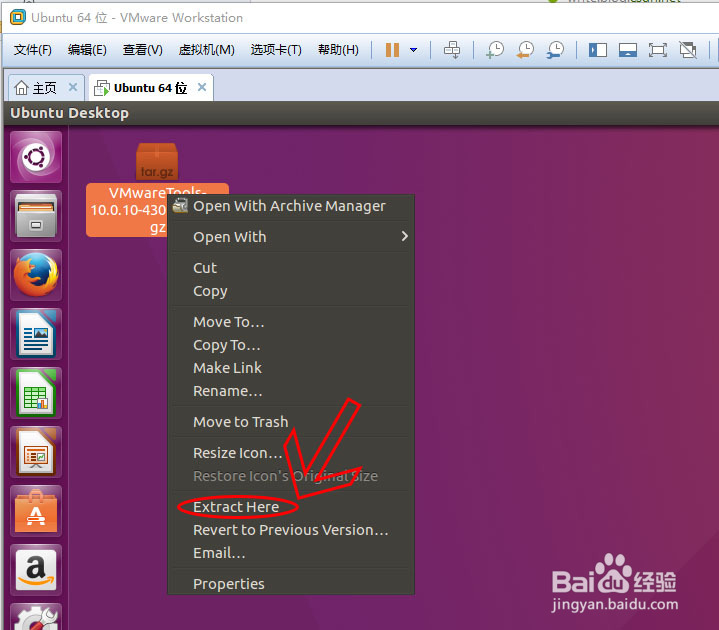Launch Firefox from the dock

[x=36, y=275]
